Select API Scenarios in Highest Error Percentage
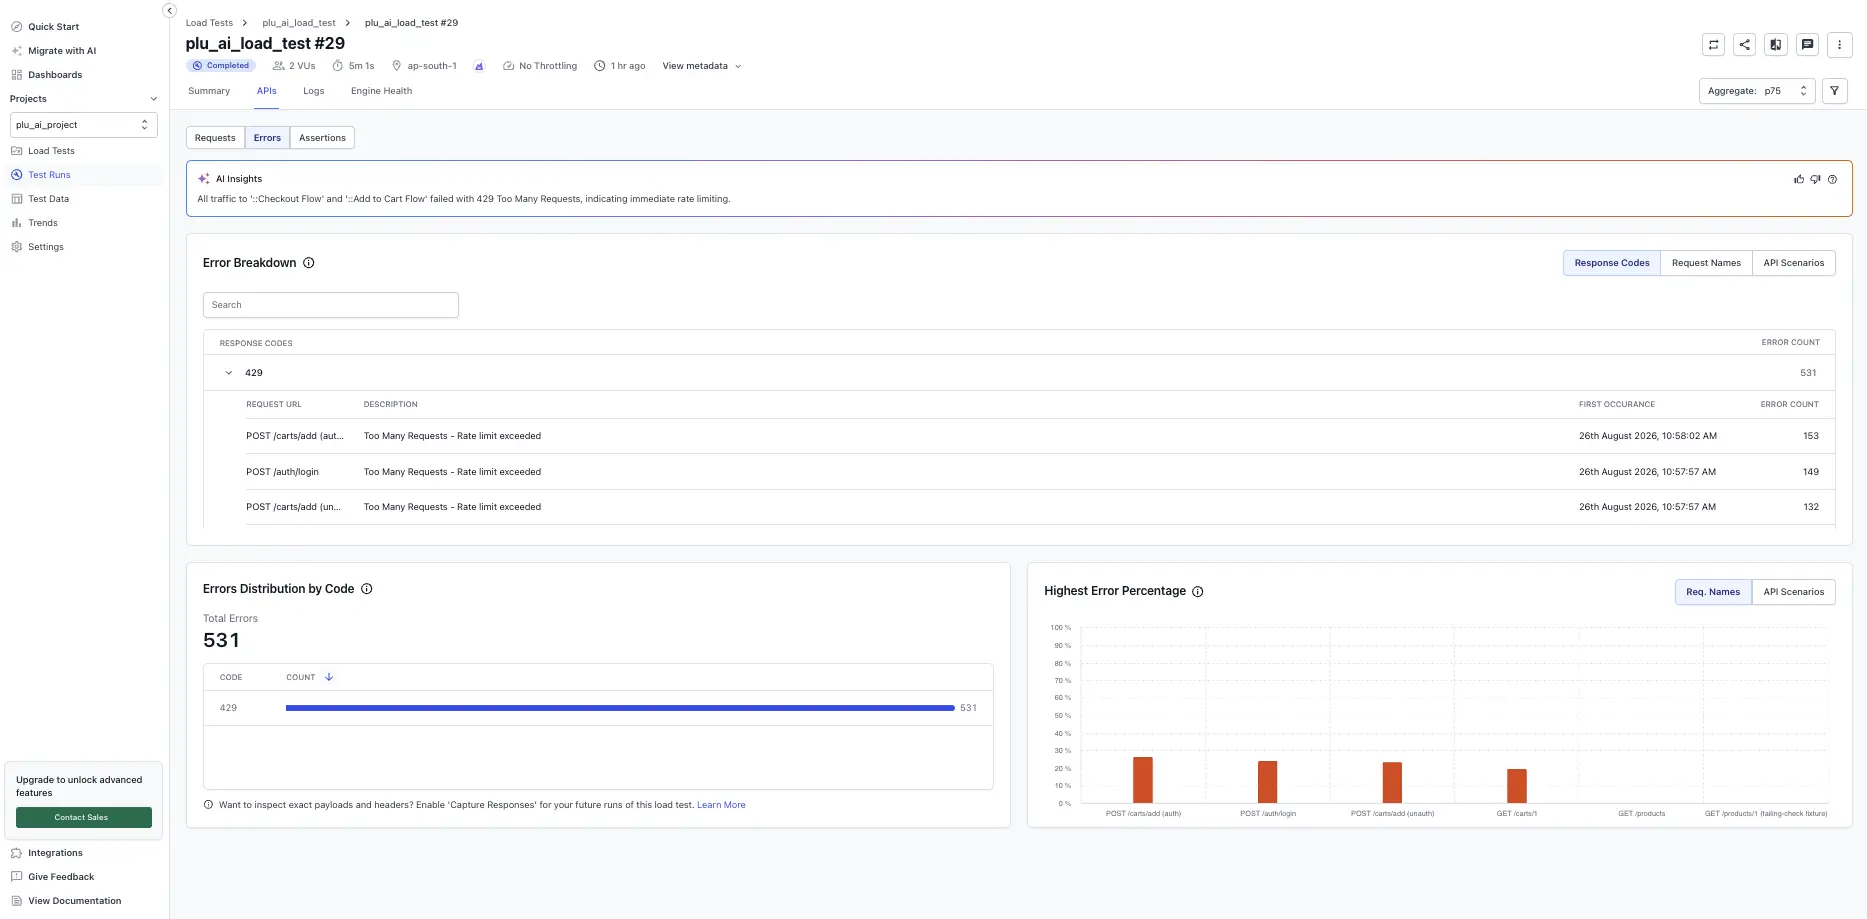1867x919 pixels. tap(1793, 592)
